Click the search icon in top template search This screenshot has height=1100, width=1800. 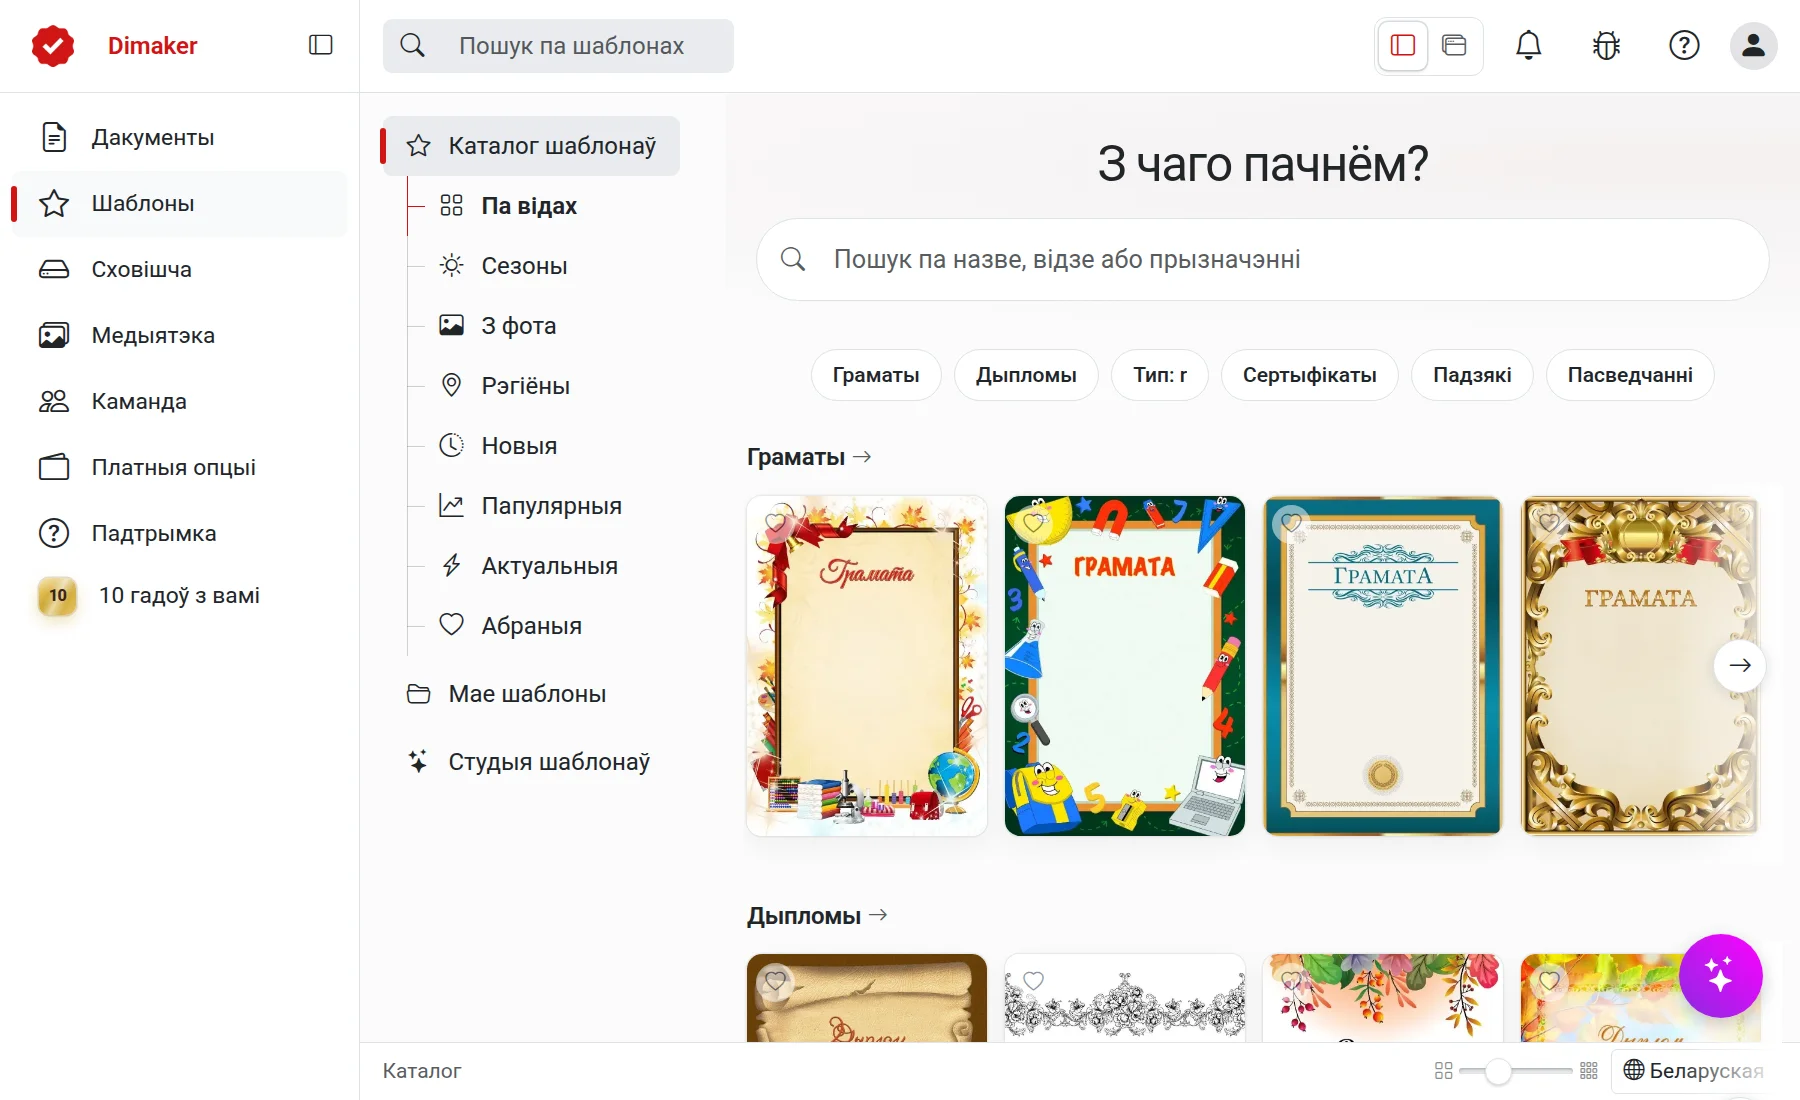click(412, 46)
